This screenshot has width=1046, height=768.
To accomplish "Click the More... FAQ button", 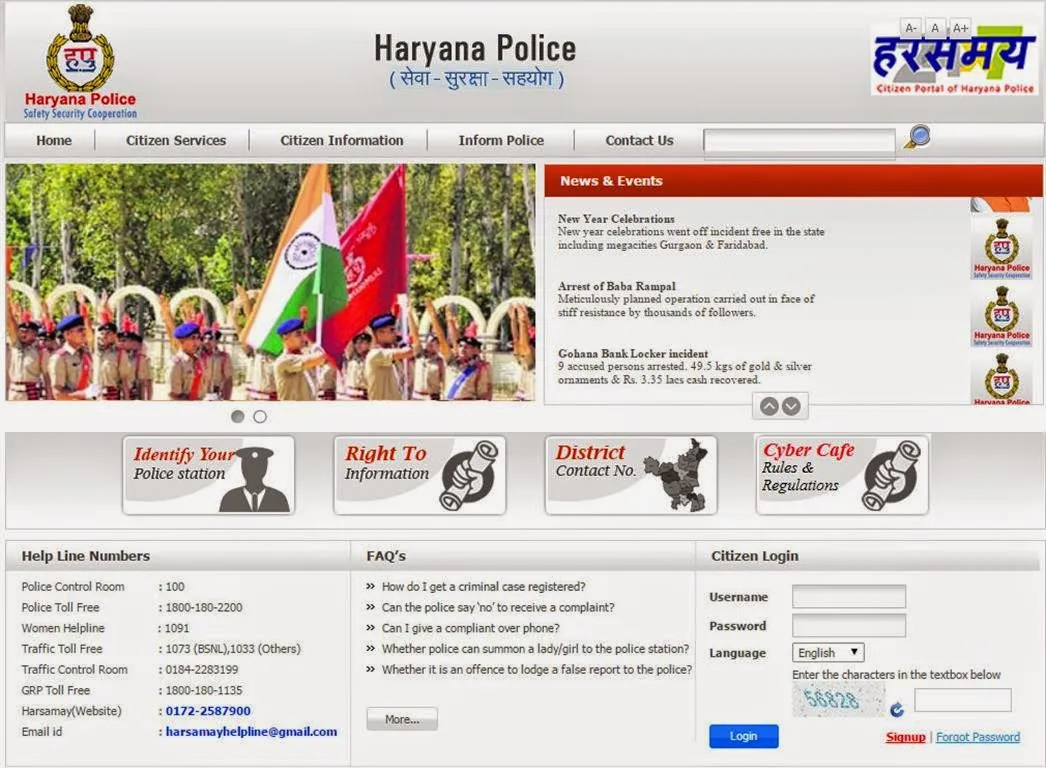I will (402, 719).
